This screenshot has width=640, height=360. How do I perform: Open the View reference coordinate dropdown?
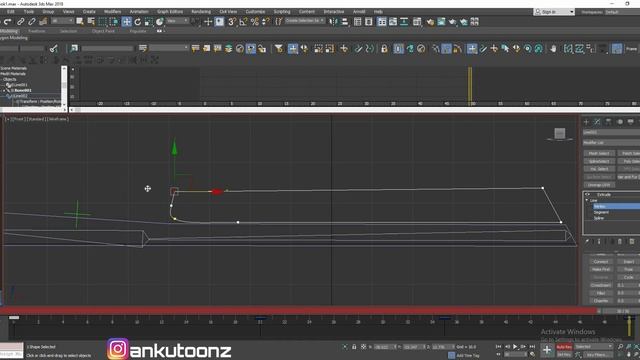point(177,21)
